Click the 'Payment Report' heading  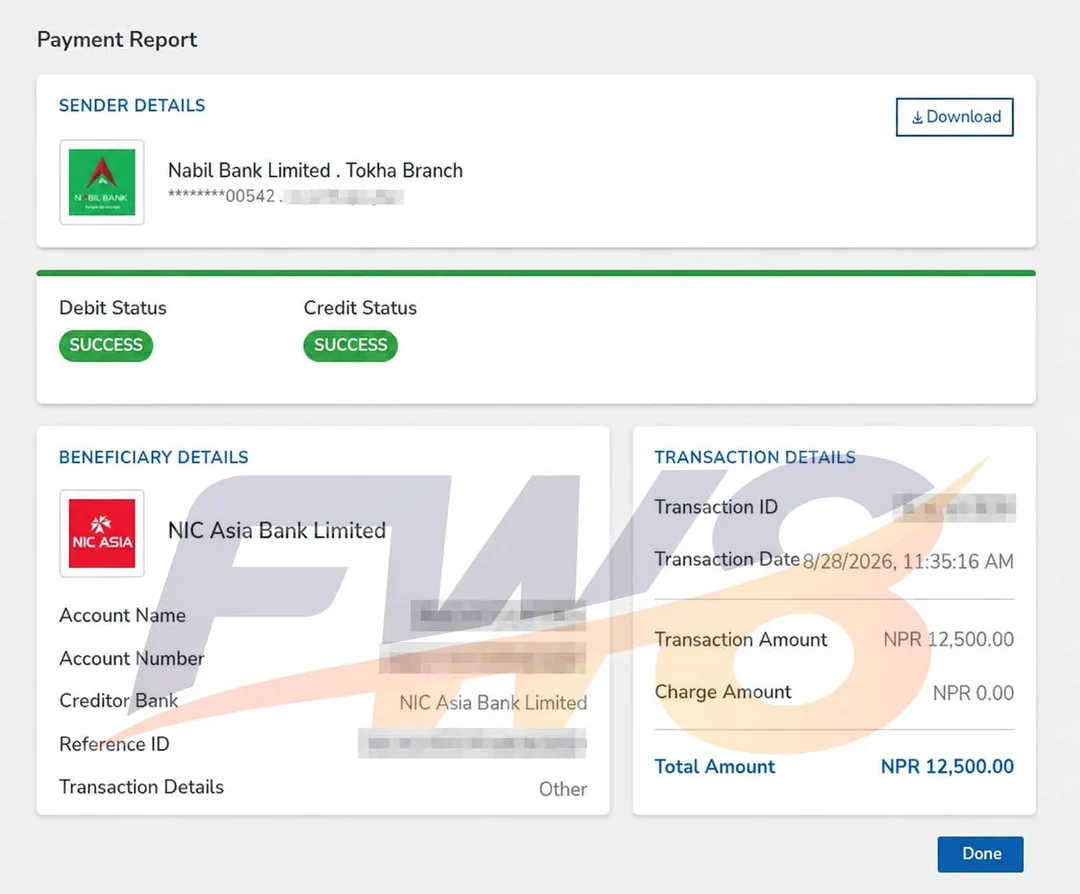(x=117, y=40)
